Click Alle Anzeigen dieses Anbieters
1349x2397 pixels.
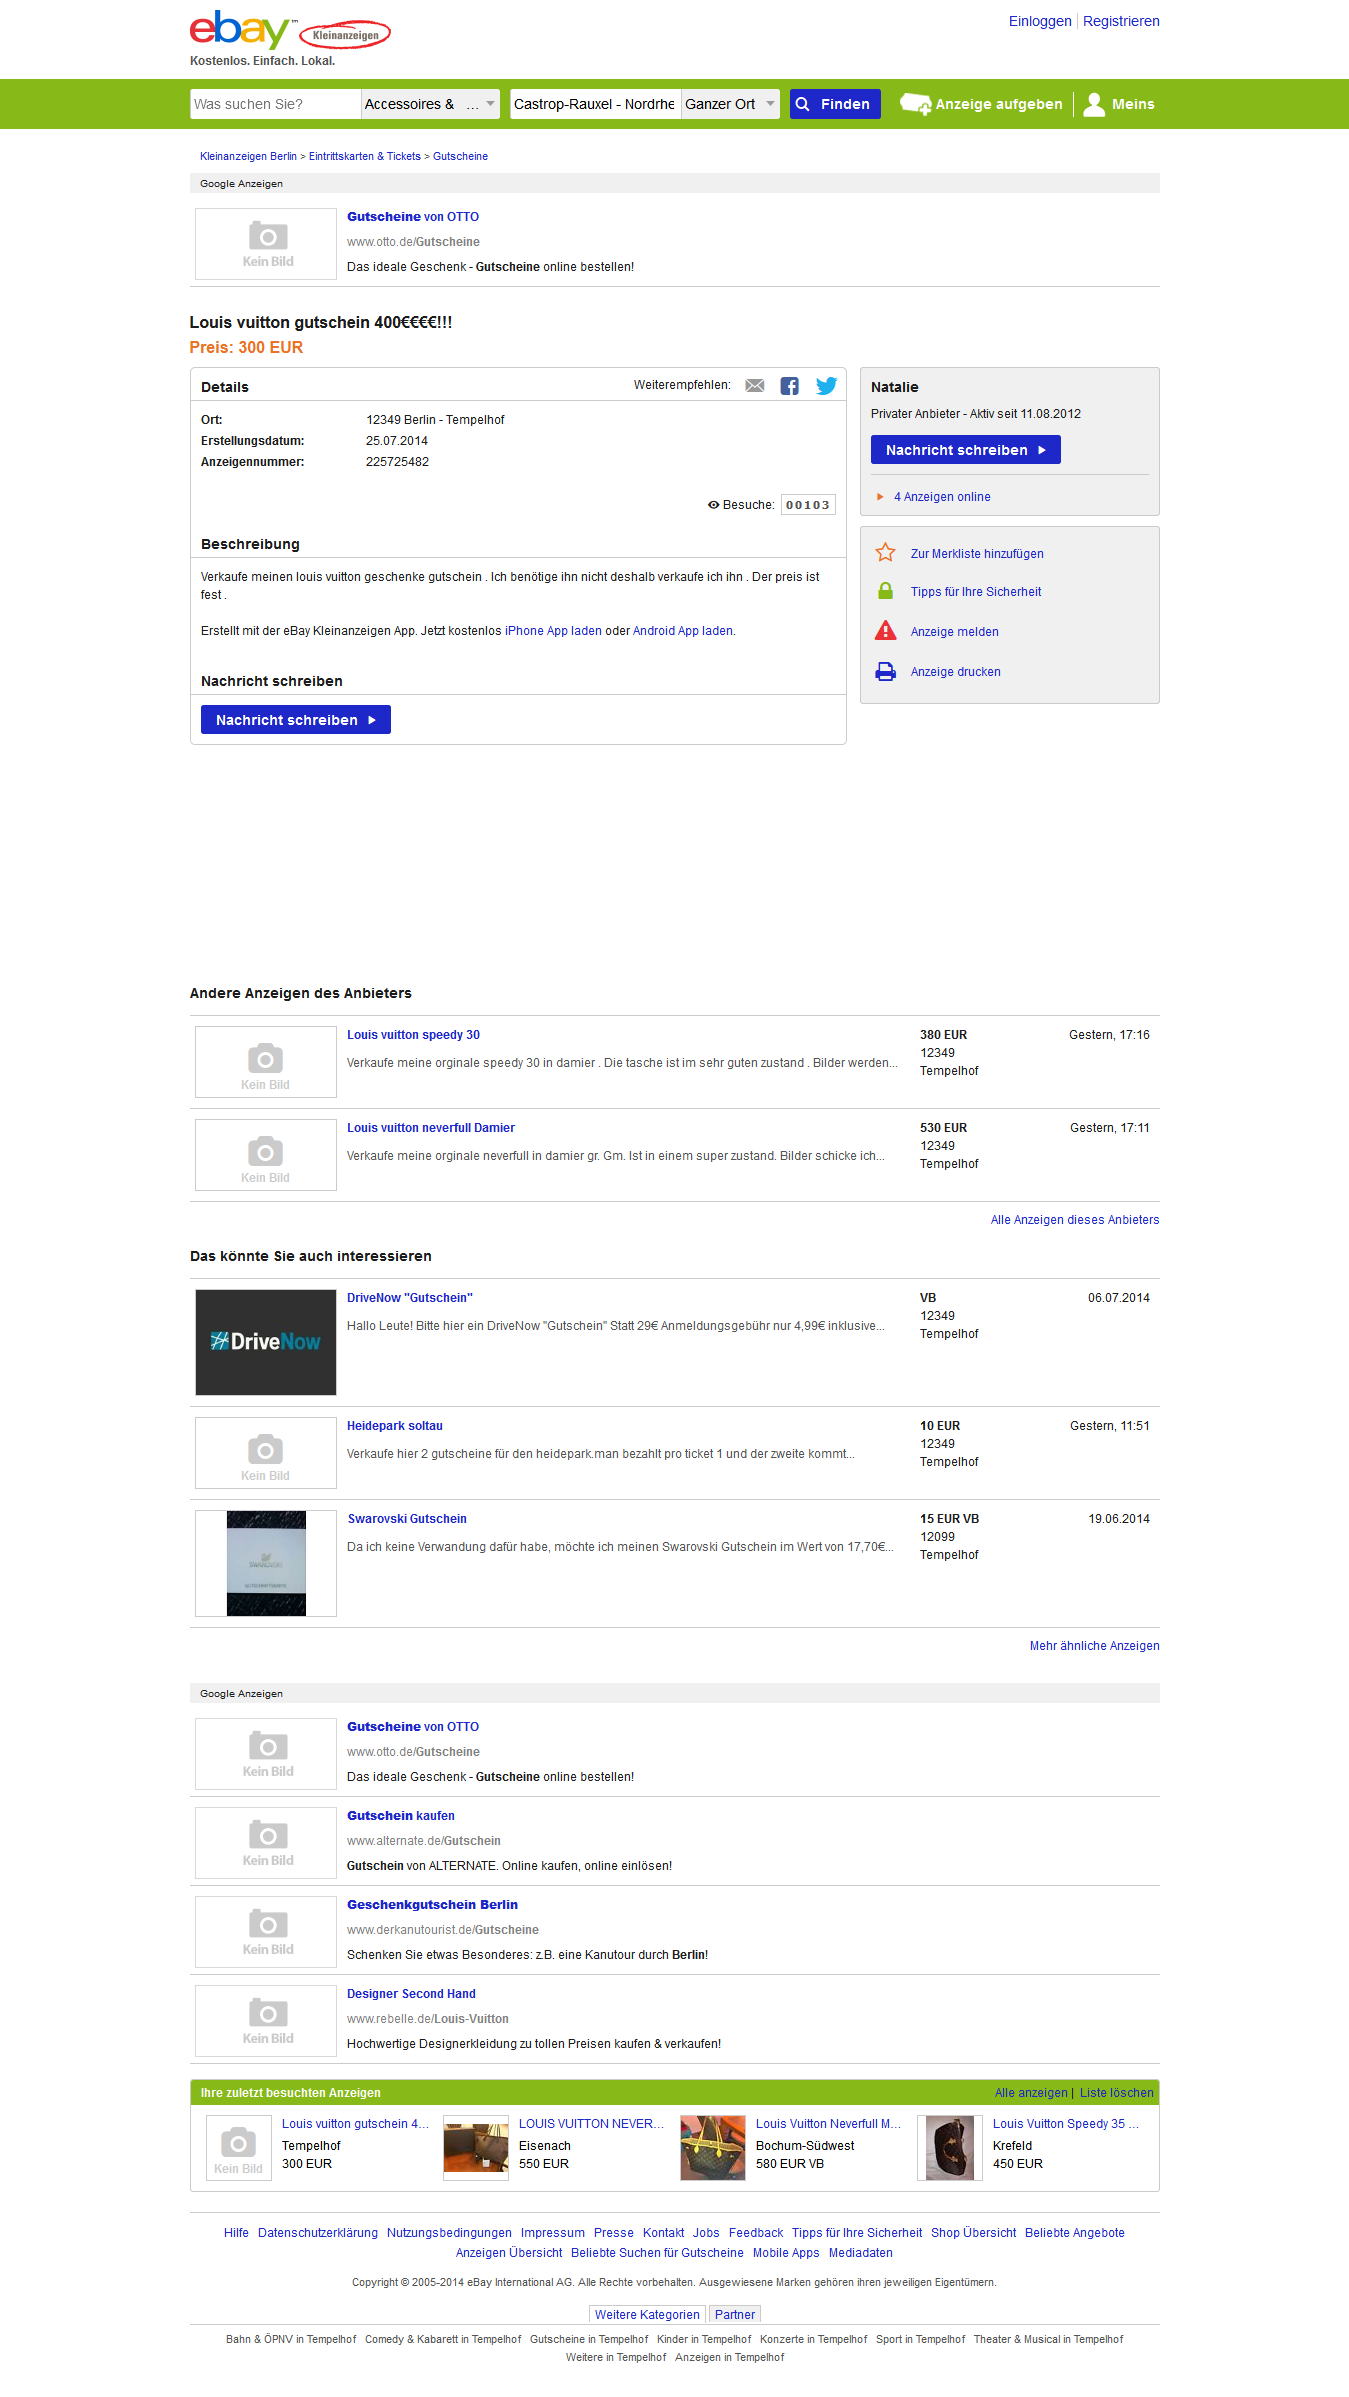click(1075, 1220)
